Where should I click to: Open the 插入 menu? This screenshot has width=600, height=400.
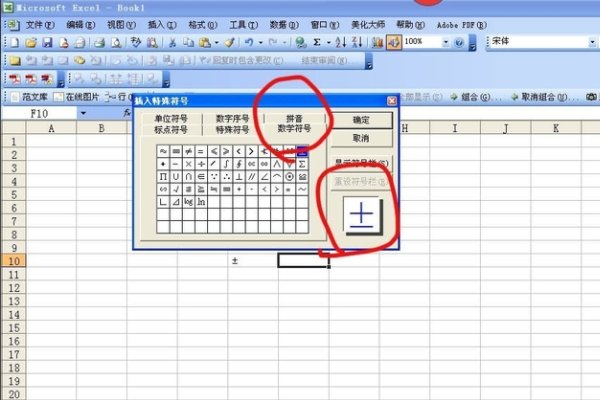[162, 25]
